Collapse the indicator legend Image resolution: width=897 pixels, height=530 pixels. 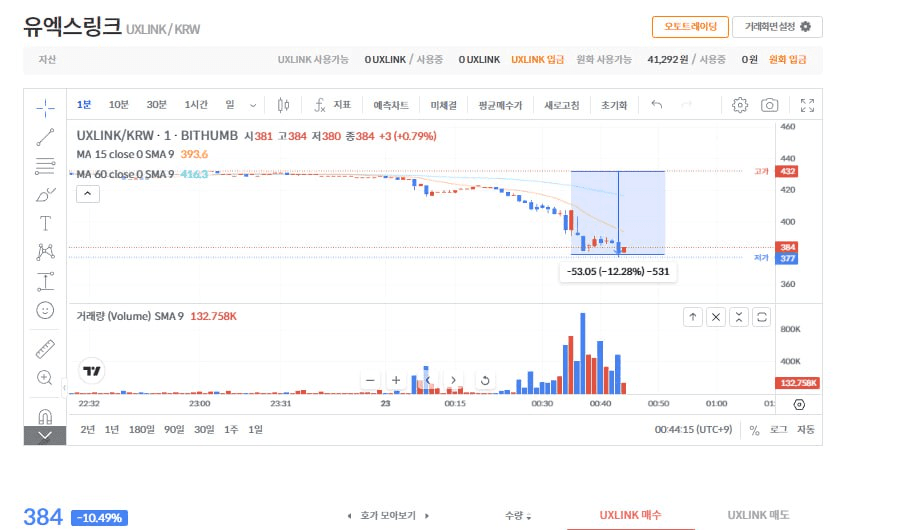point(88,194)
